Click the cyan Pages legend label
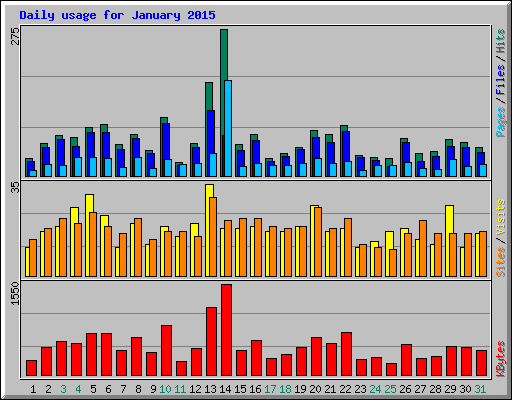 [501, 122]
